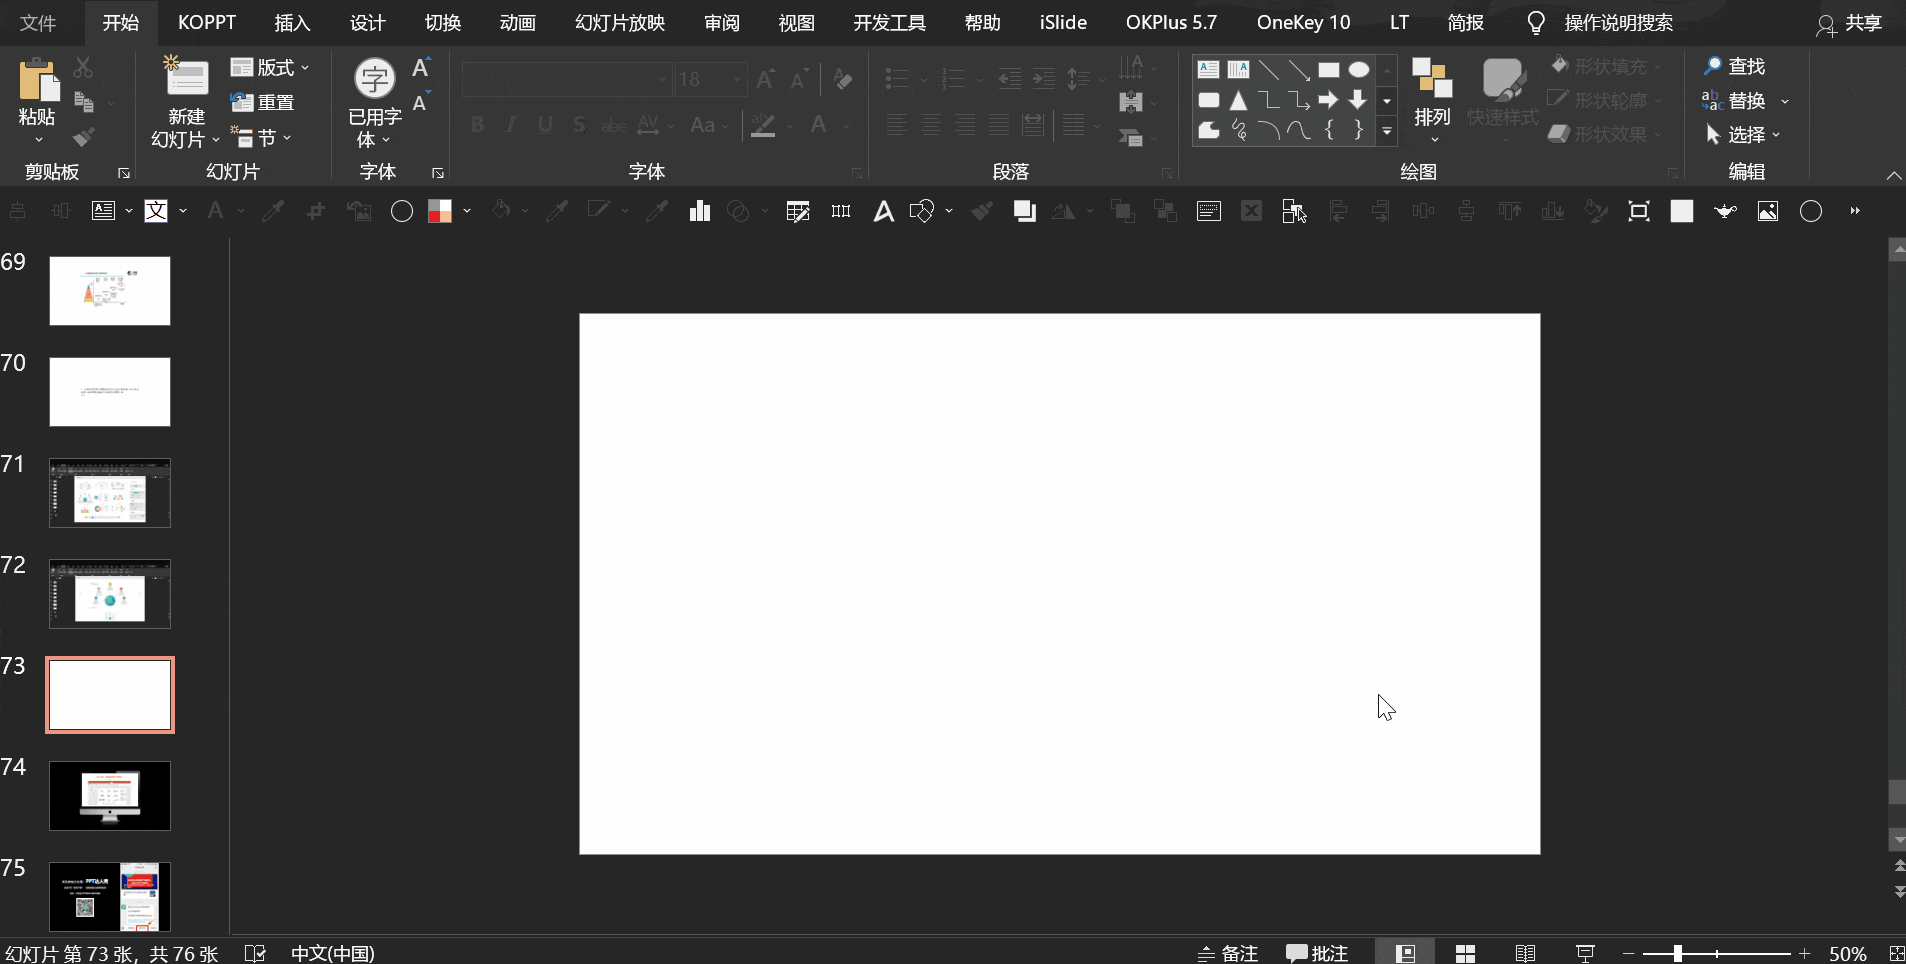
Task: Switch to normal view in status bar
Action: pos(1405,953)
